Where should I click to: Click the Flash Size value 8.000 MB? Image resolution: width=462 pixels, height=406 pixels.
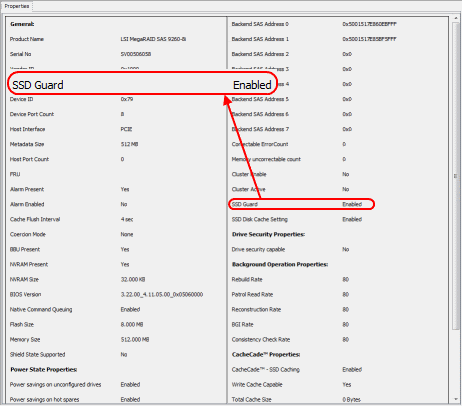132,324
